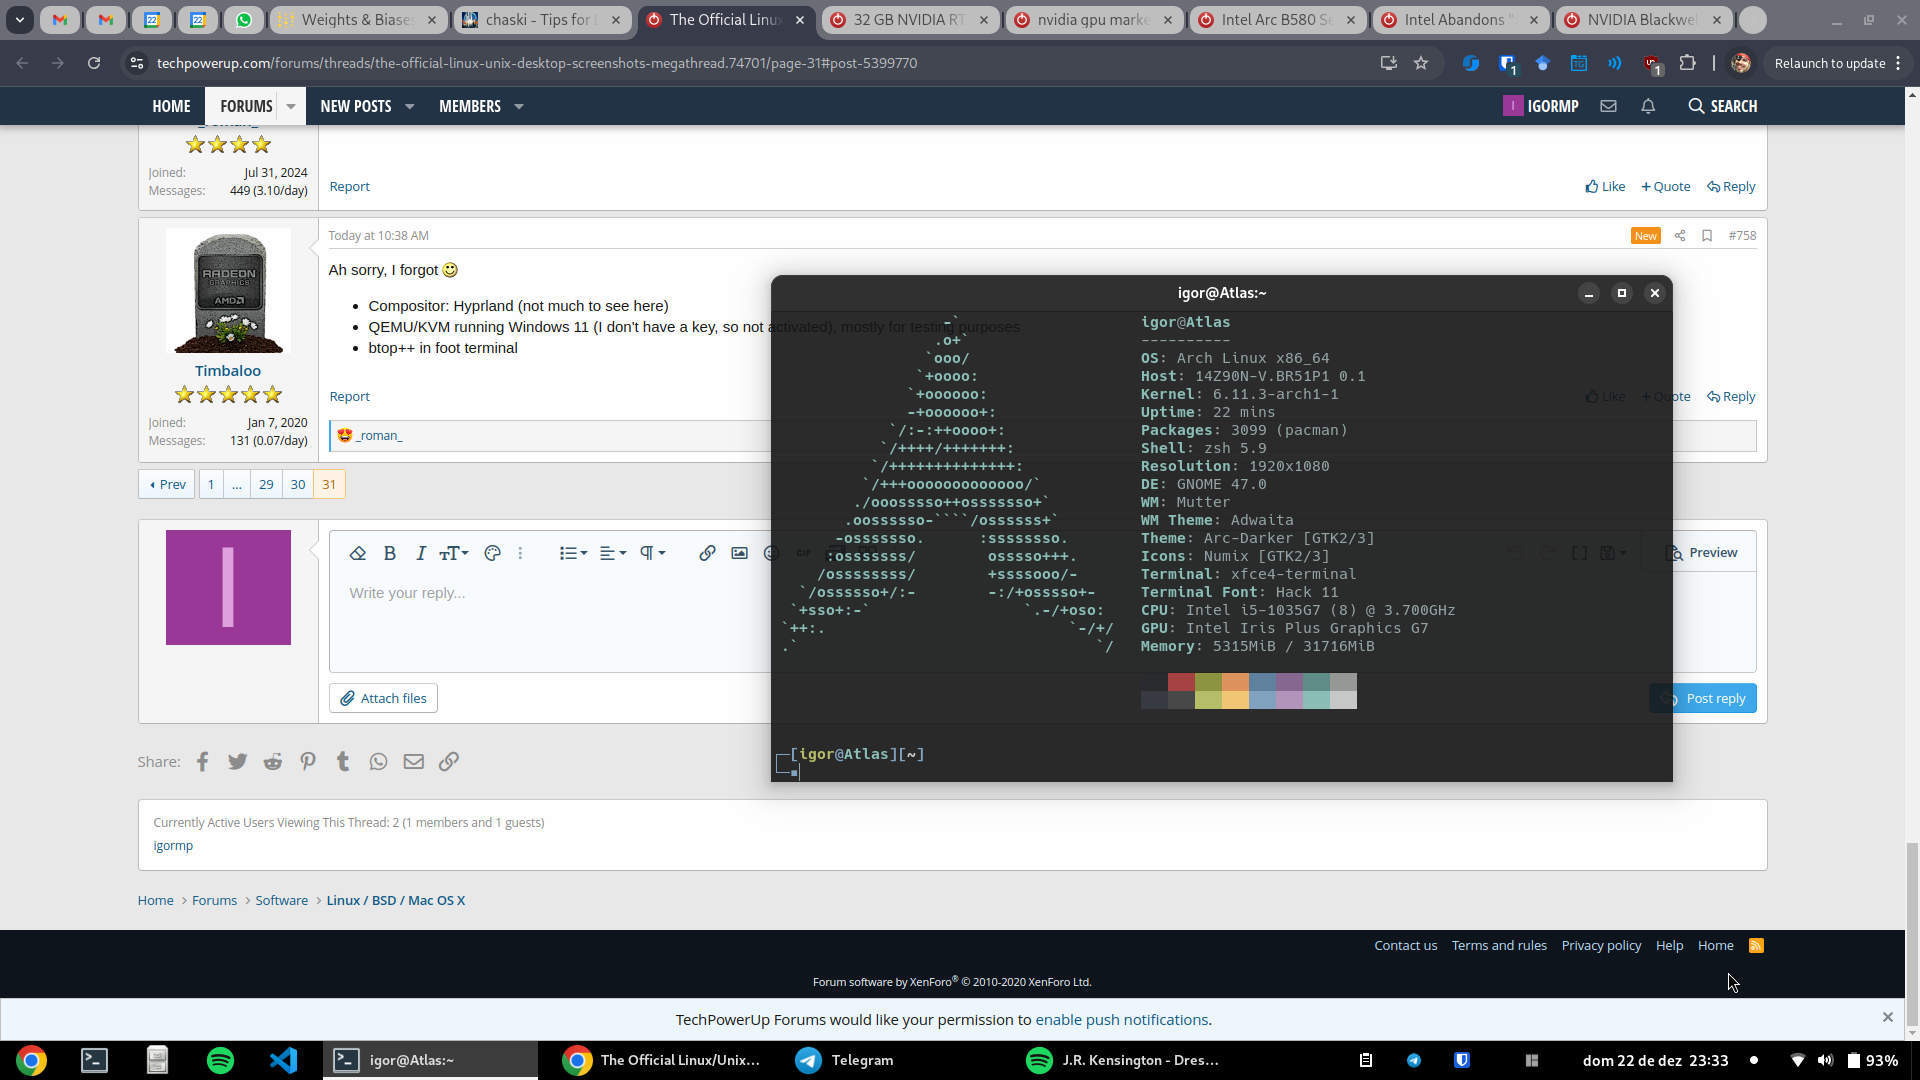
Task: Go to page 29 of thread
Action: coord(266,484)
